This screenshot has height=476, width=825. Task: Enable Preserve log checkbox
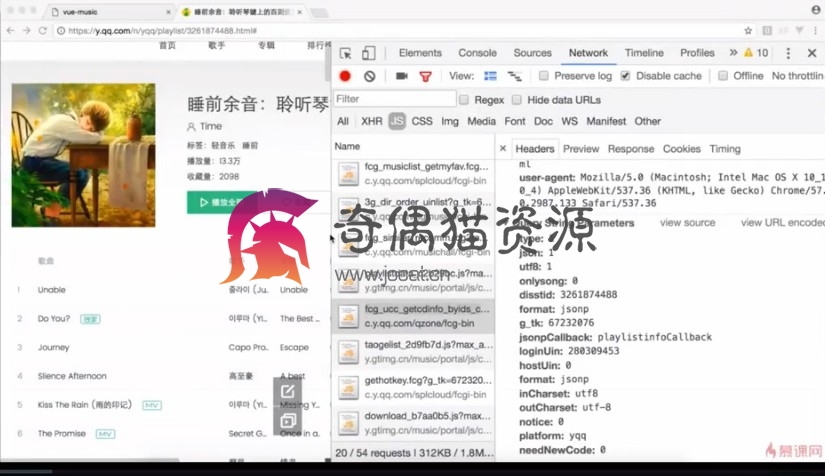(x=544, y=76)
